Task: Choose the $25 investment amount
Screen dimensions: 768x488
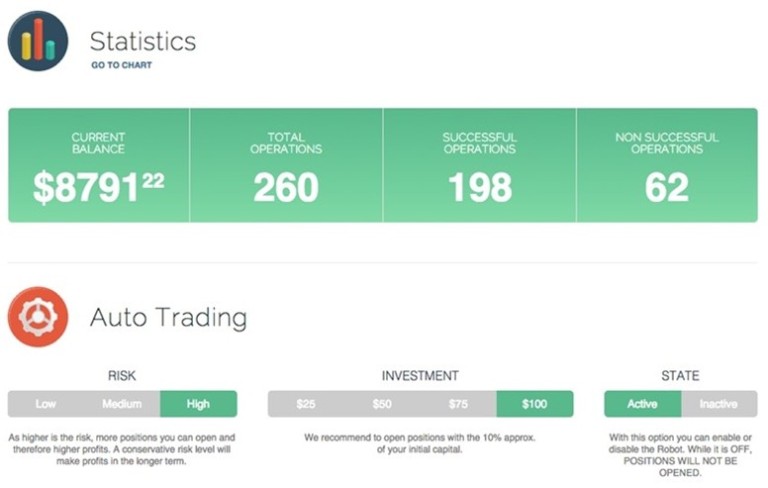Action: tap(306, 404)
